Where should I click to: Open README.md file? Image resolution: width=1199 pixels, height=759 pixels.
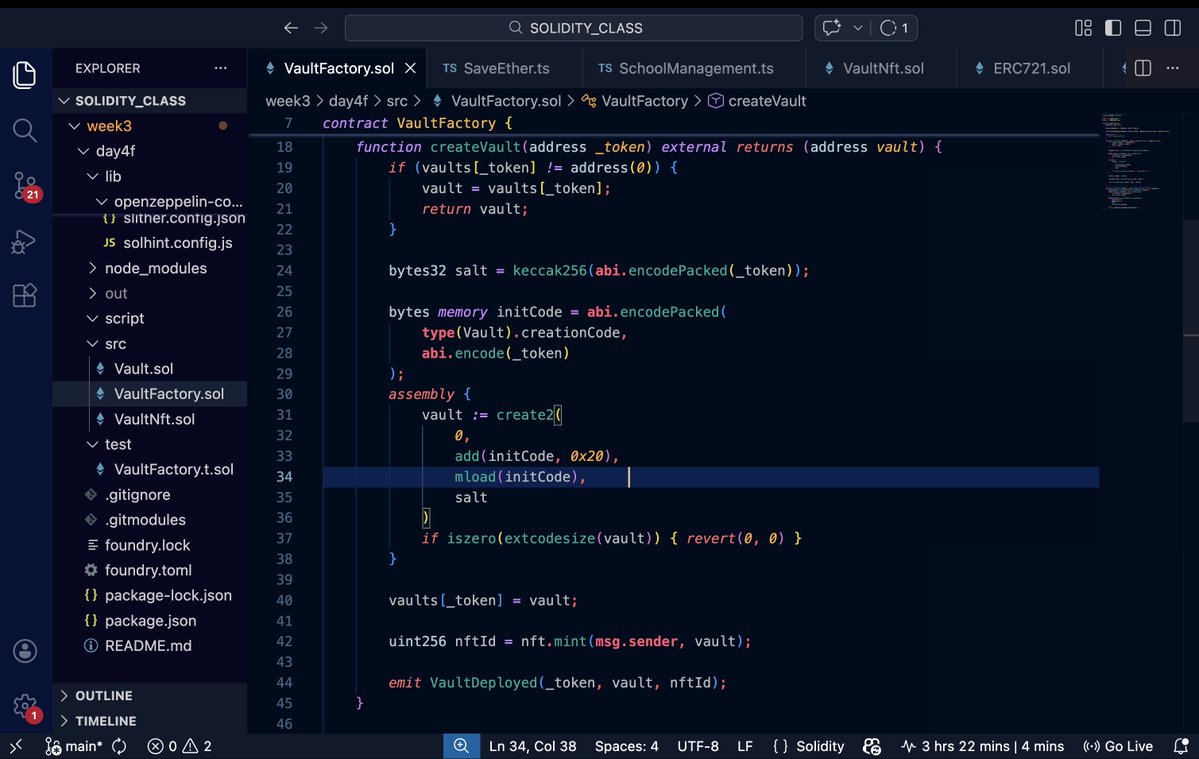(x=150, y=646)
